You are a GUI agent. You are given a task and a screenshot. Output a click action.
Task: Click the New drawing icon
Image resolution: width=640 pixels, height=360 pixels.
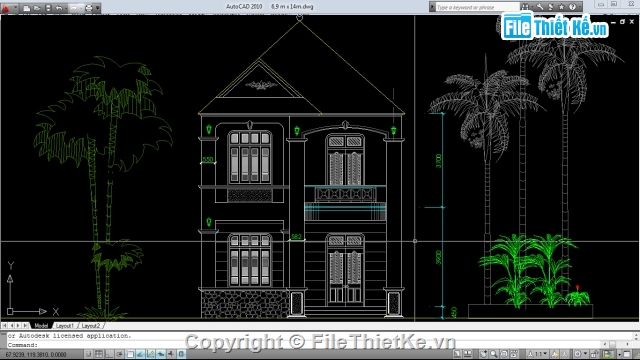tap(27, 8)
